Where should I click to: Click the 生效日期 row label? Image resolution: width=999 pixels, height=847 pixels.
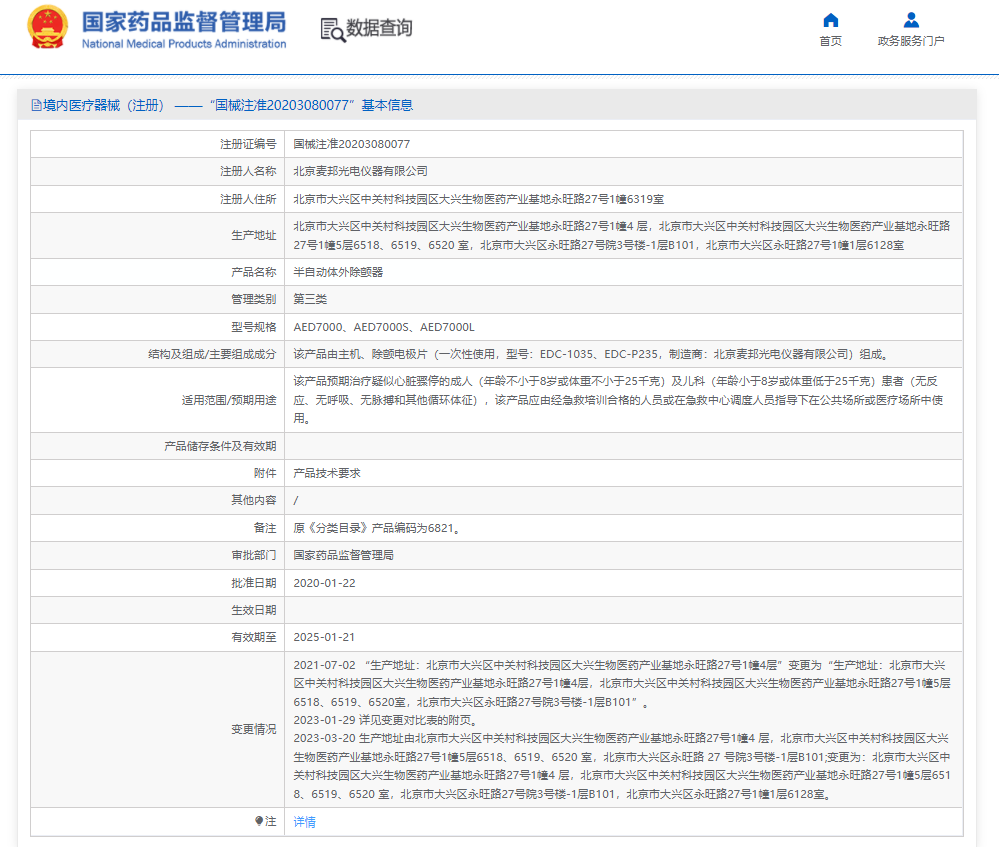coord(254,611)
